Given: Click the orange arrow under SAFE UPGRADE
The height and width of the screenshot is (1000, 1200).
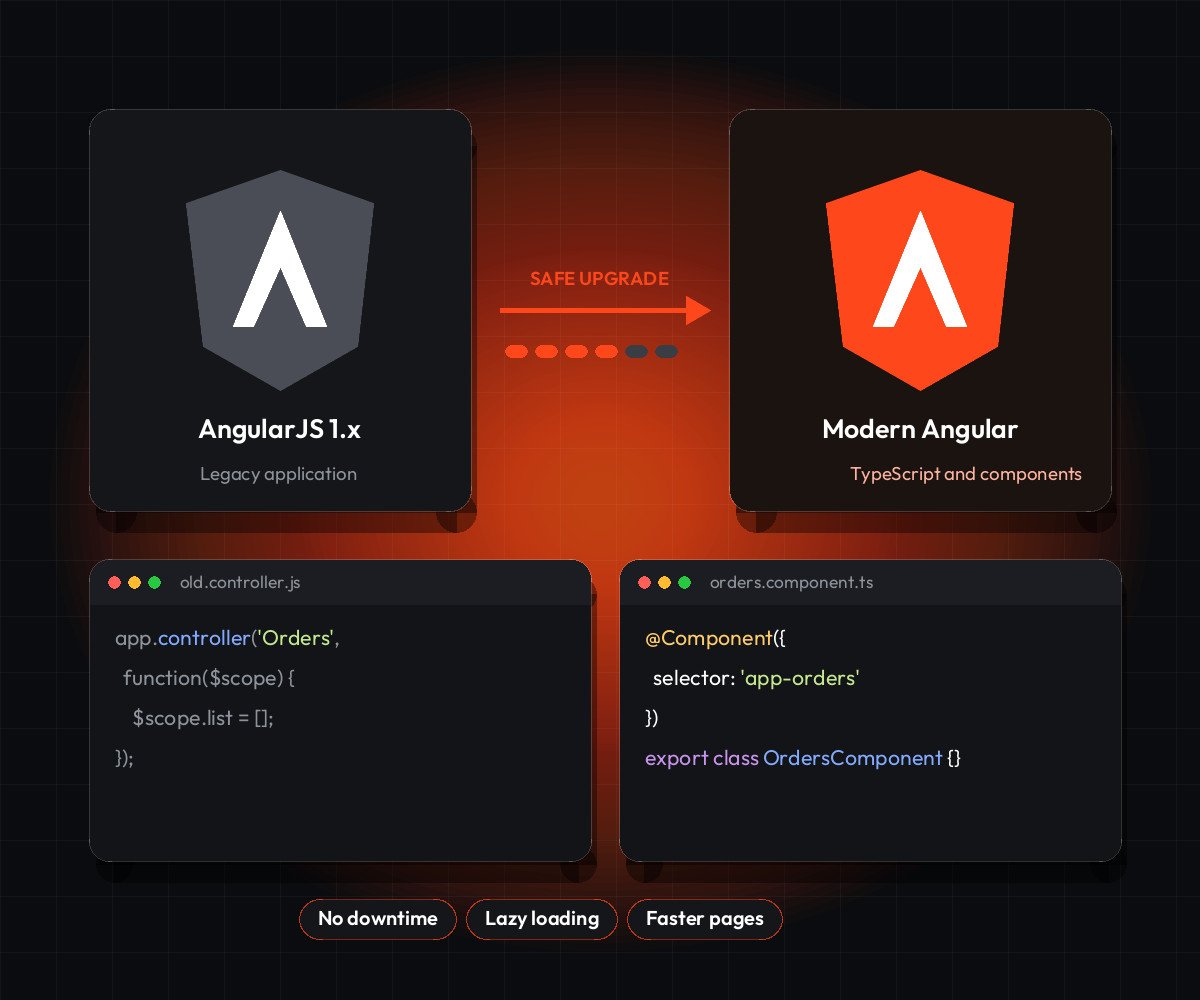Looking at the screenshot, I should pos(605,311).
